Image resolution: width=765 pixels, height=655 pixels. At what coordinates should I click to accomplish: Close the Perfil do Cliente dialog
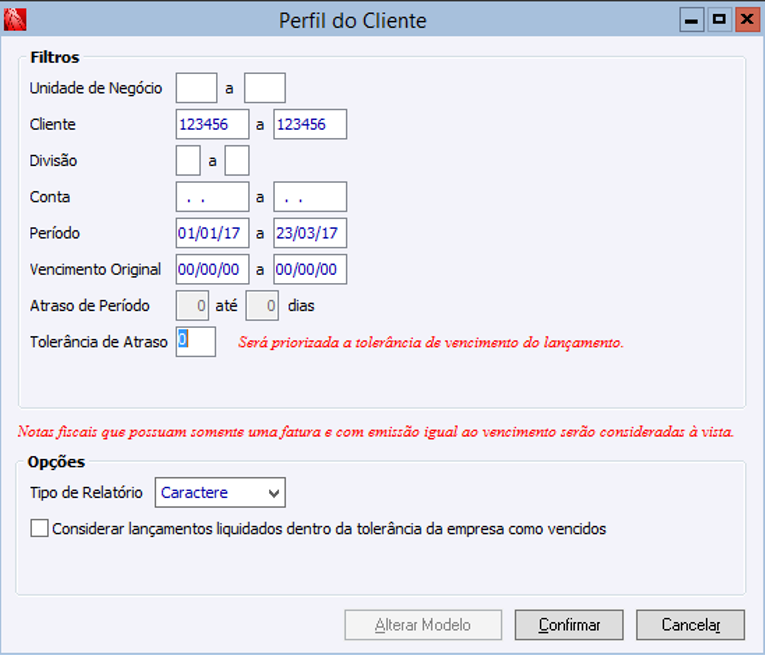(x=746, y=19)
